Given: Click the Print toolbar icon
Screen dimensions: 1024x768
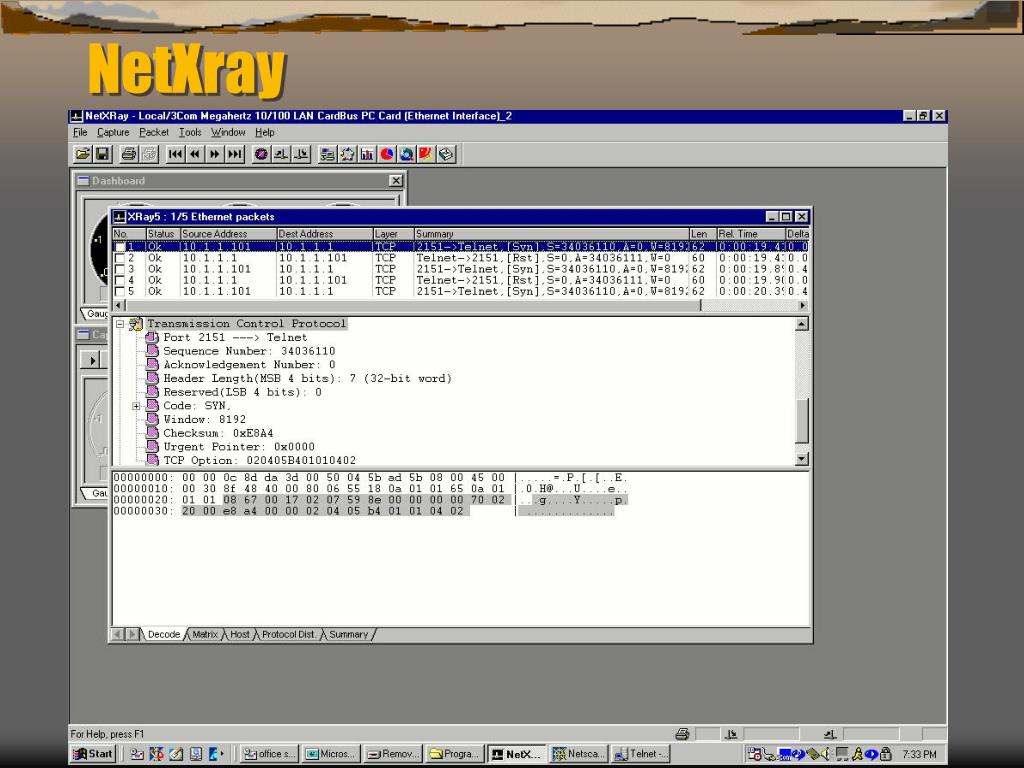Looking at the screenshot, I should click(x=129, y=154).
